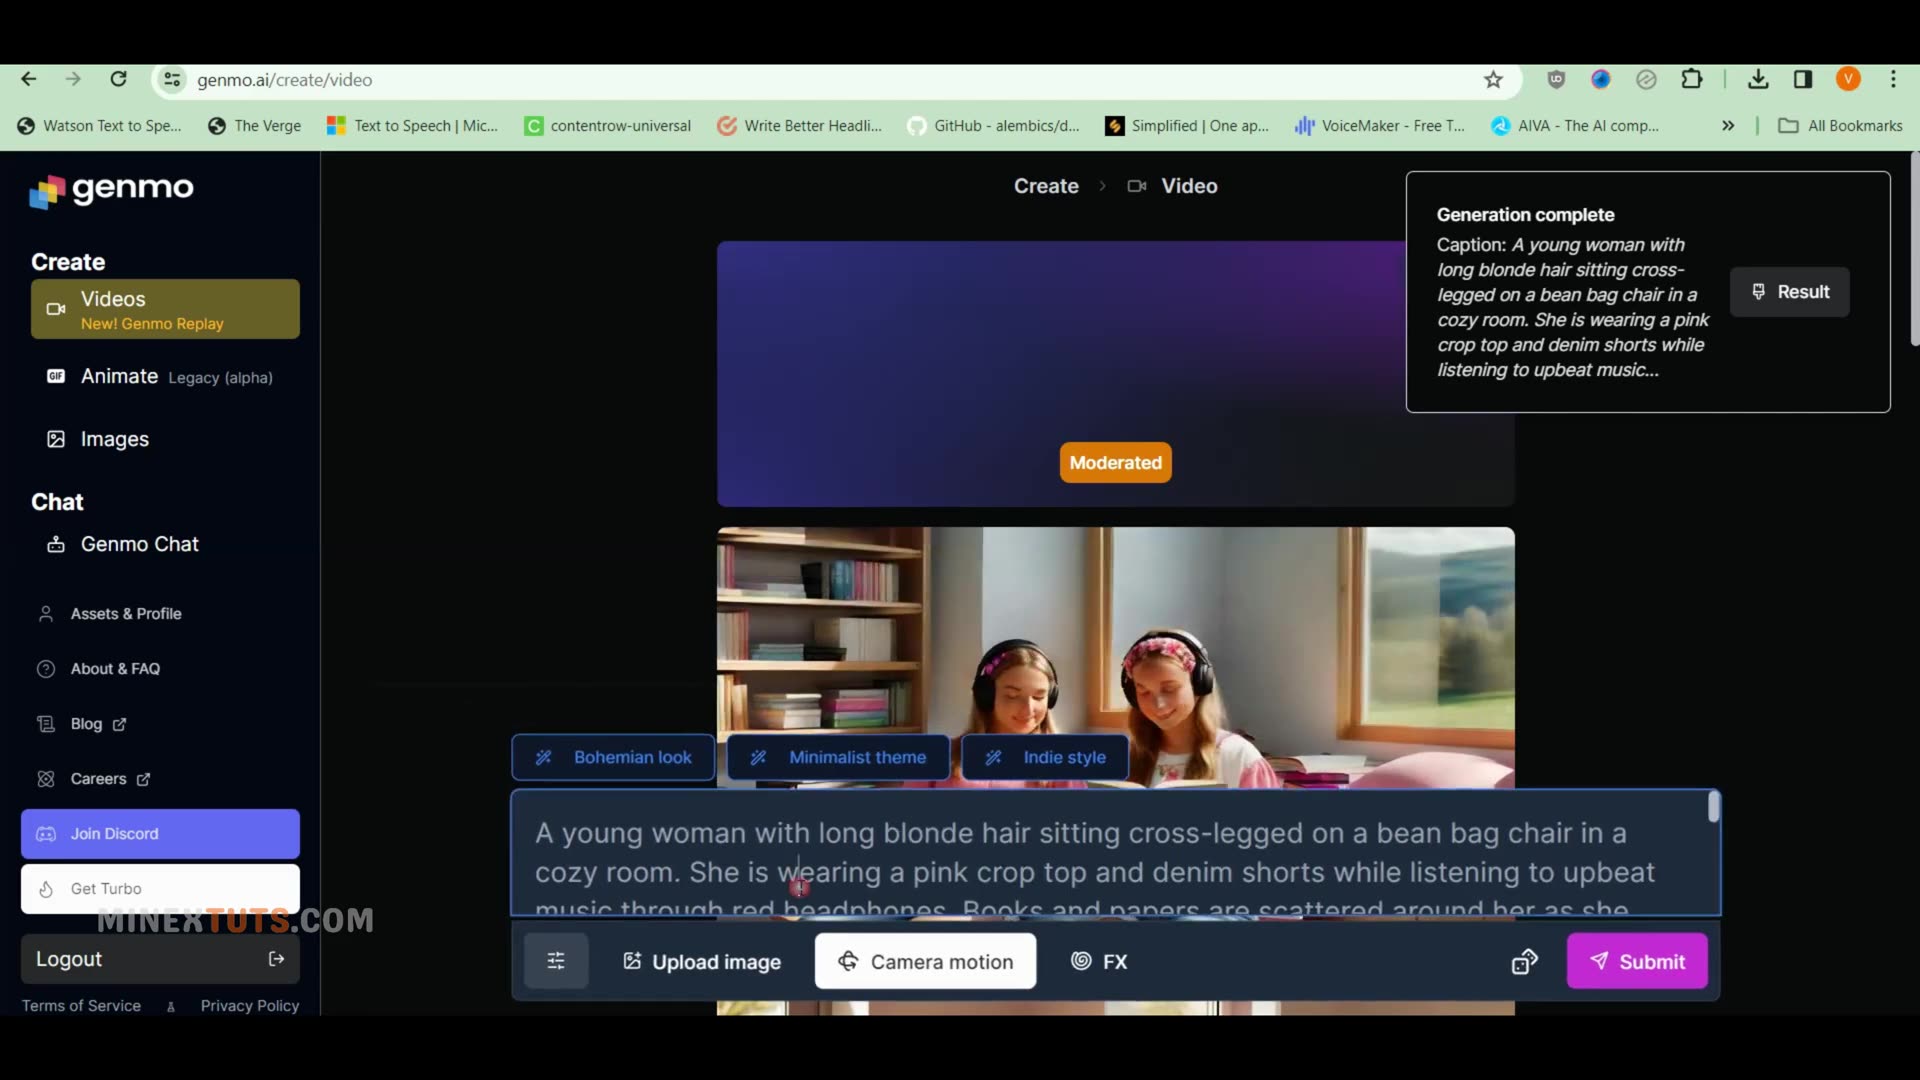
Task: Bookmark this page with the star icon
Action: tap(1494, 79)
